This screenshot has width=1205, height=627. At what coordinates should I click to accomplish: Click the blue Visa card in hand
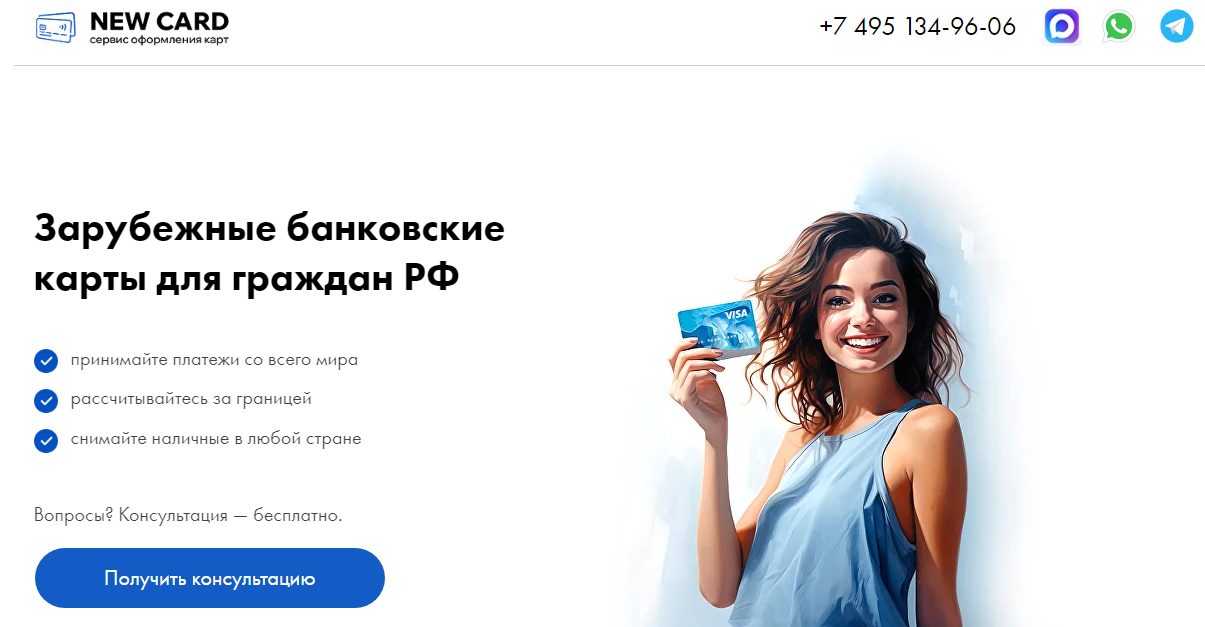[x=718, y=330]
